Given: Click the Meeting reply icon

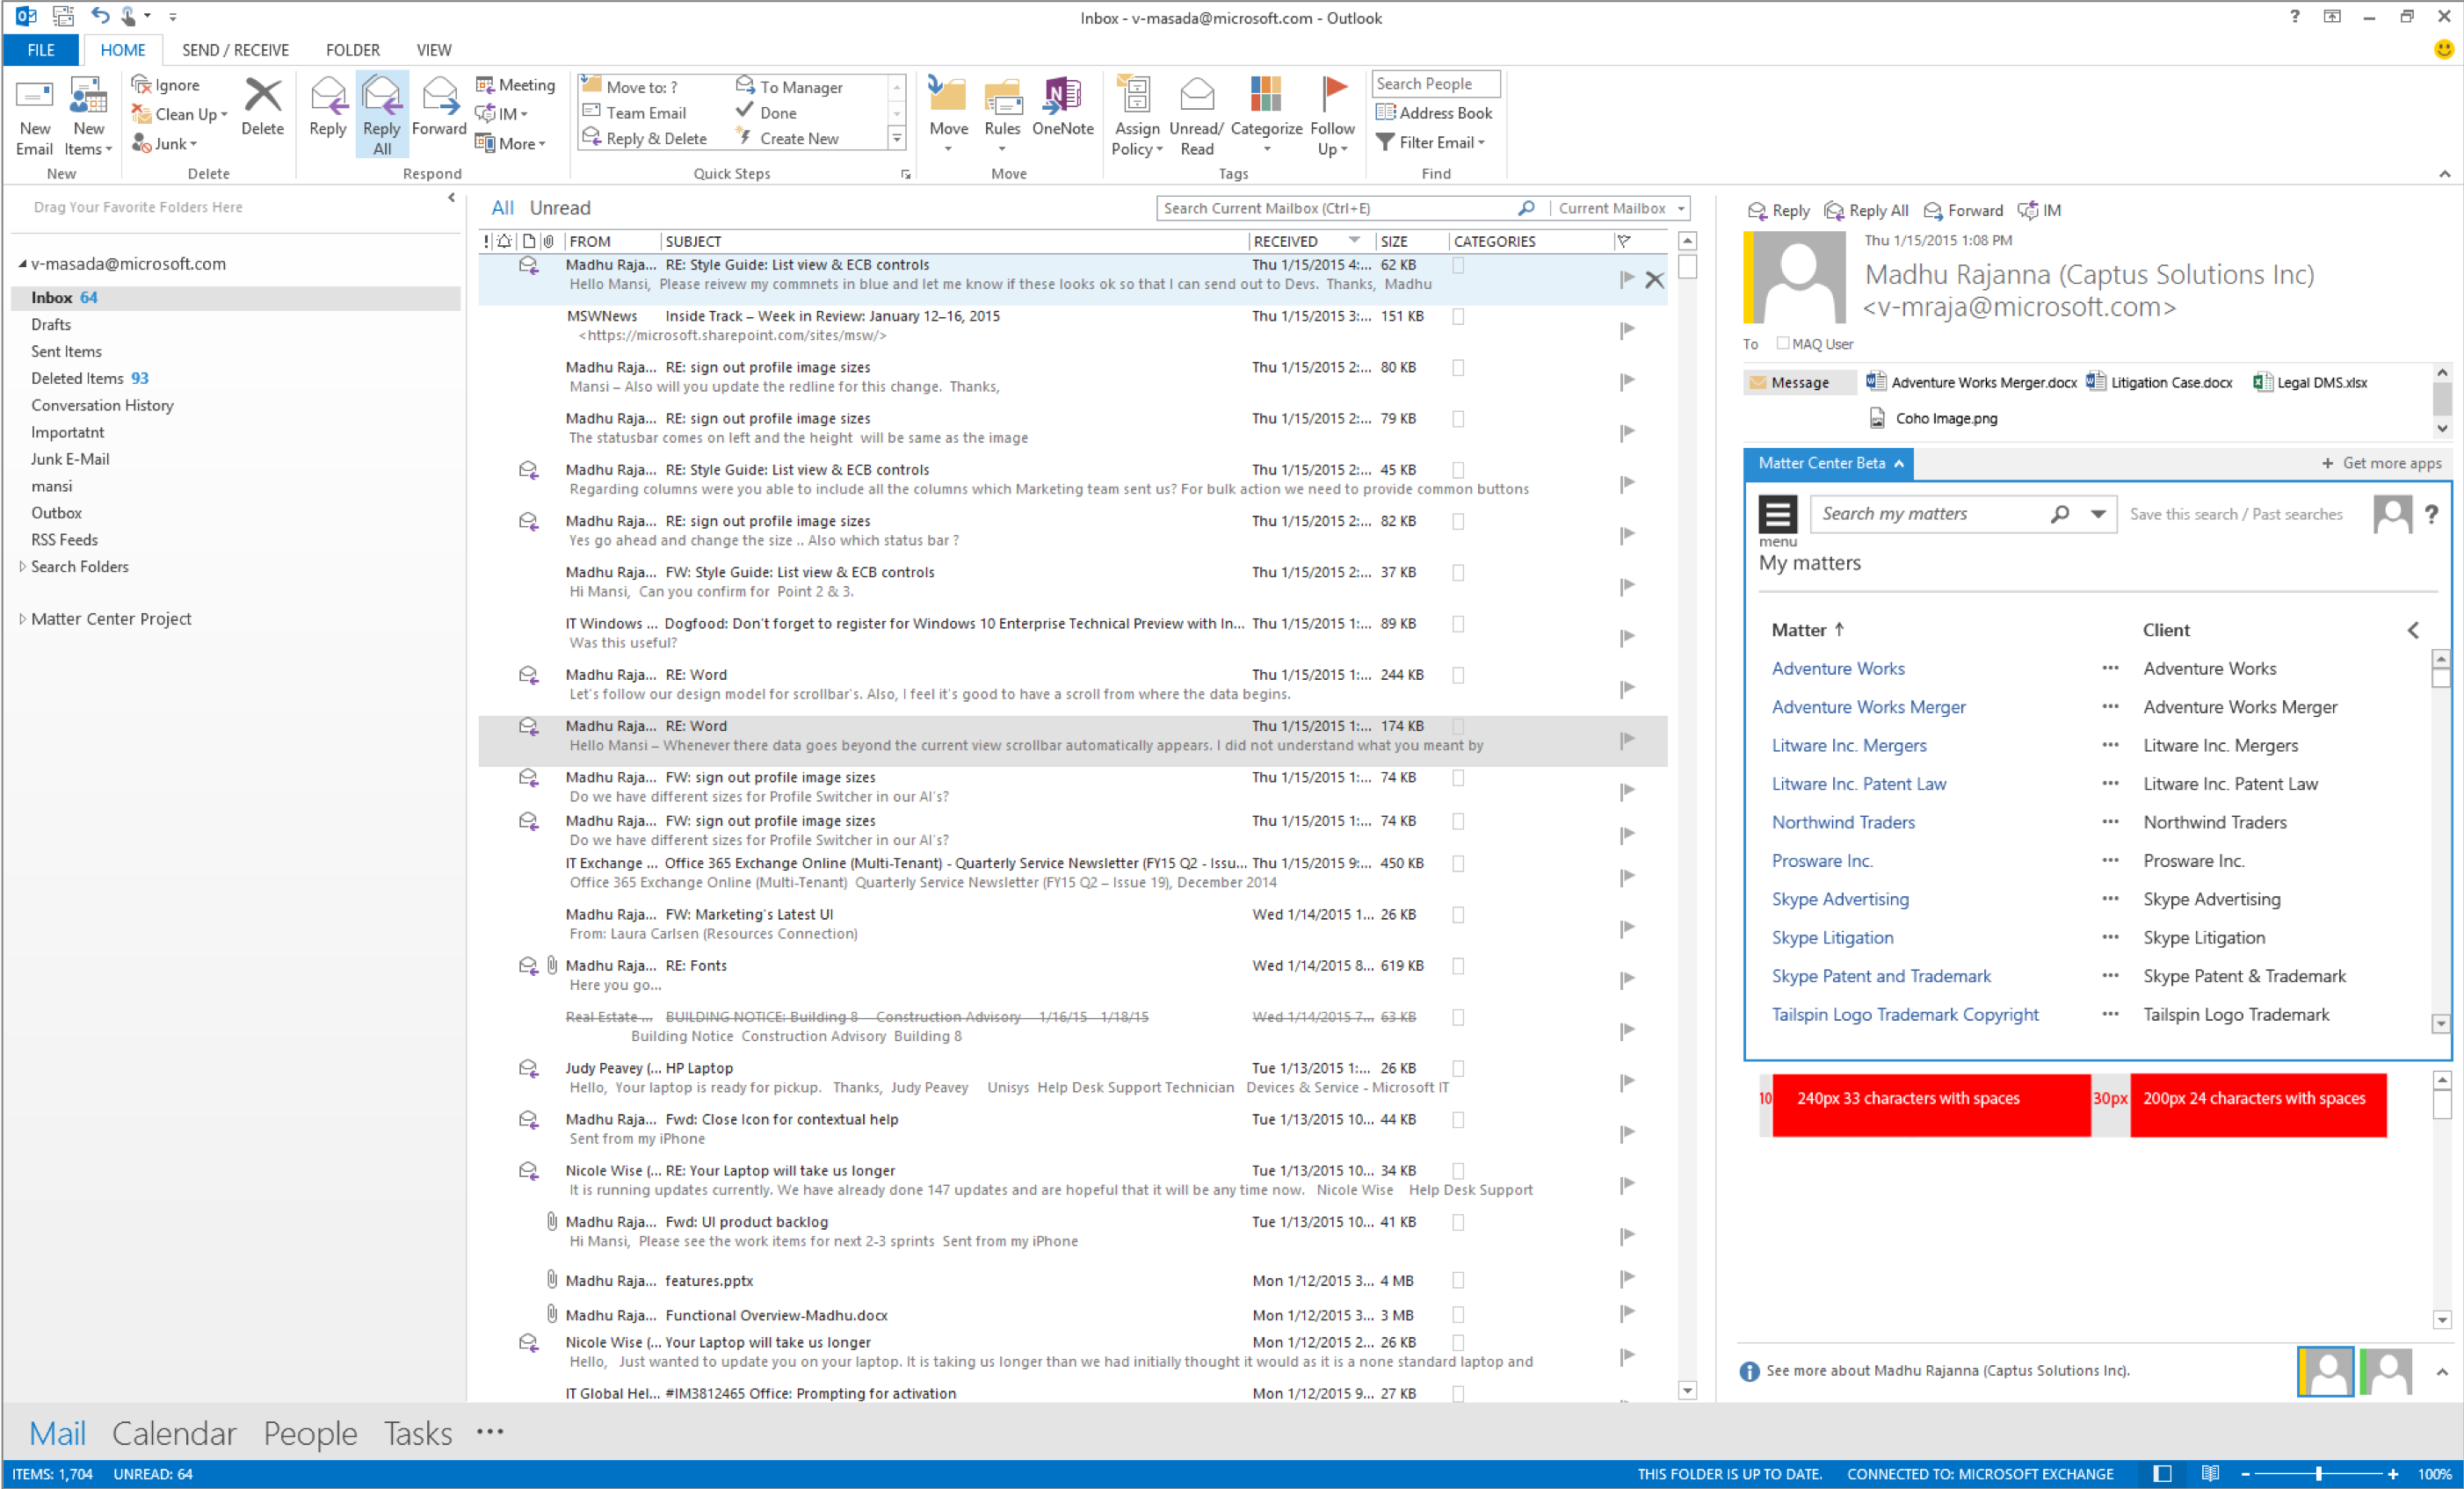Looking at the screenshot, I should (515, 85).
